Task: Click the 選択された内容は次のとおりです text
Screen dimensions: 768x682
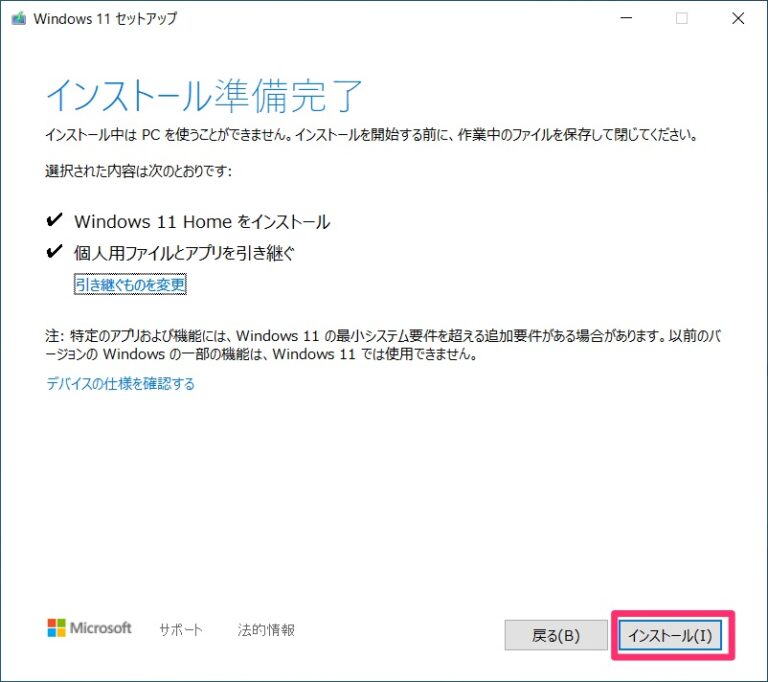Action: pyautogui.click(x=139, y=171)
